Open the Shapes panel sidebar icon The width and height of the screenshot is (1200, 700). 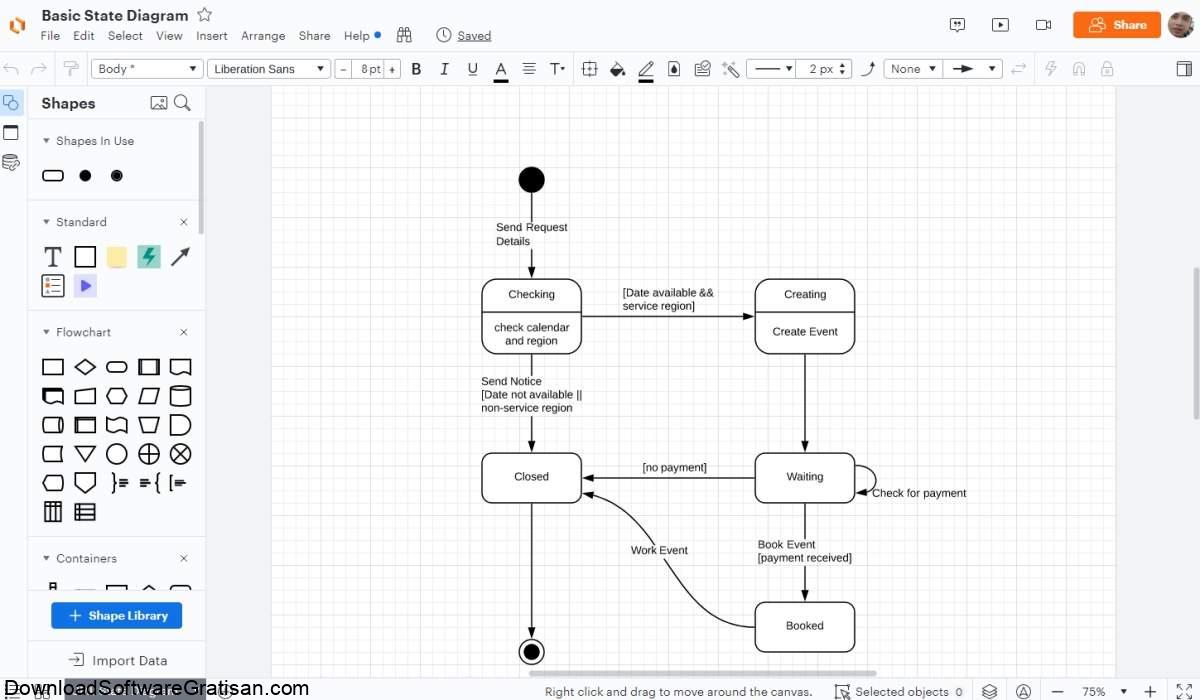(x=11, y=103)
